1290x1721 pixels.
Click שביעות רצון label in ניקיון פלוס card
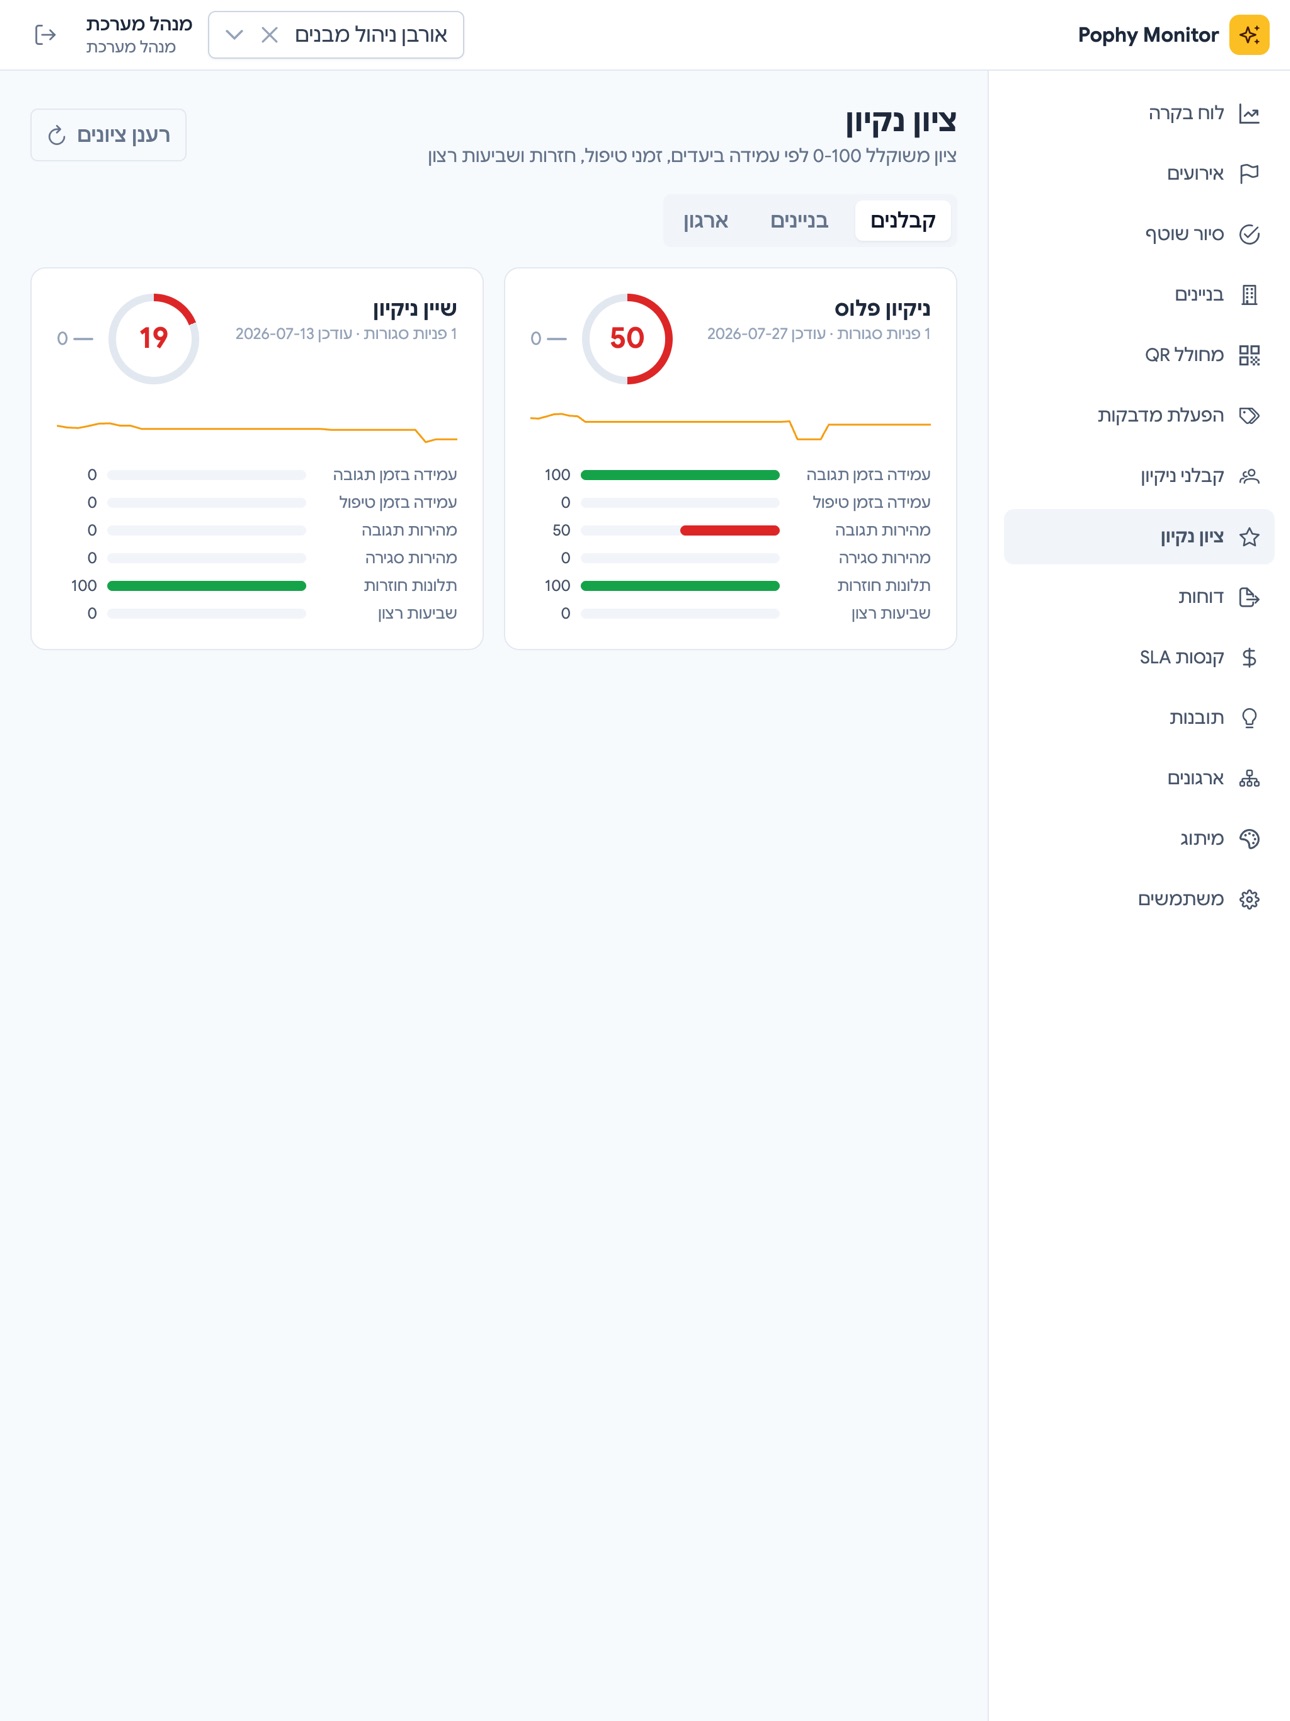[891, 613]
